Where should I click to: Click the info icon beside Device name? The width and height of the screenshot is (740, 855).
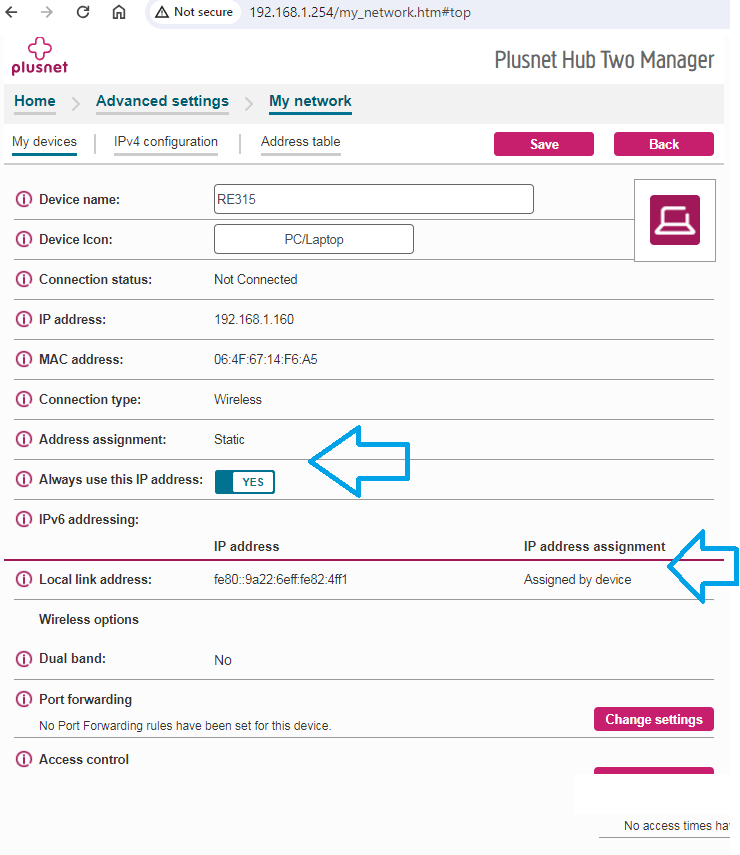(x=23, y=199)
